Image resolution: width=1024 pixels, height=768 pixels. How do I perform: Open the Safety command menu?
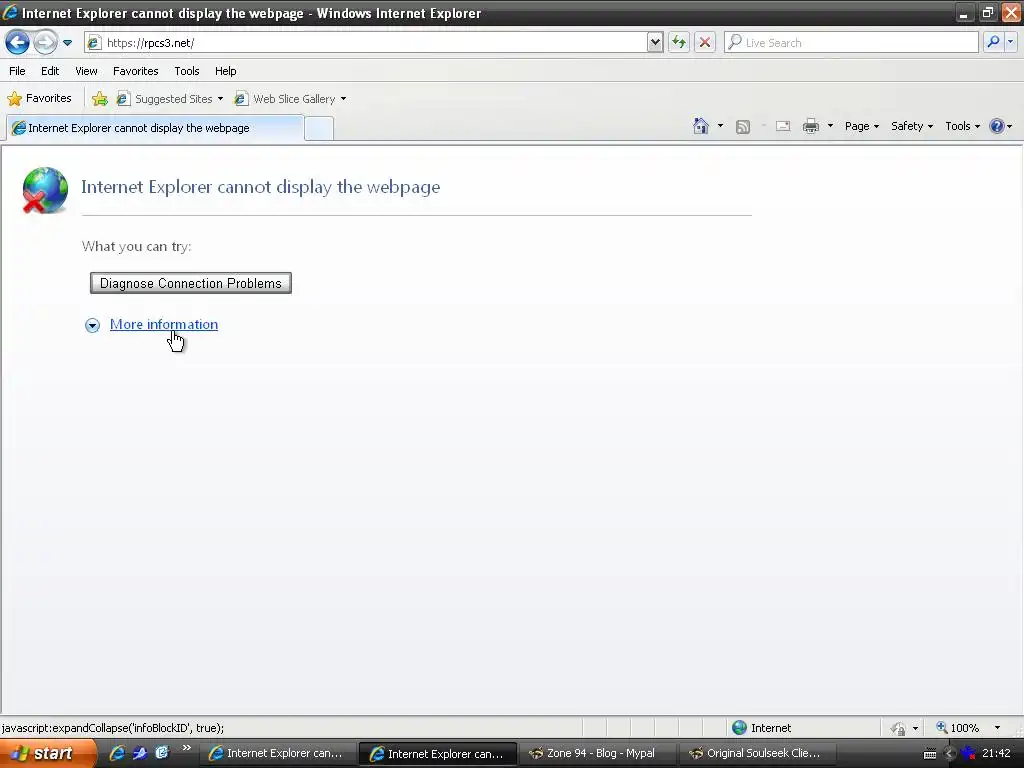pyautogui.click(x=912, y=126)
